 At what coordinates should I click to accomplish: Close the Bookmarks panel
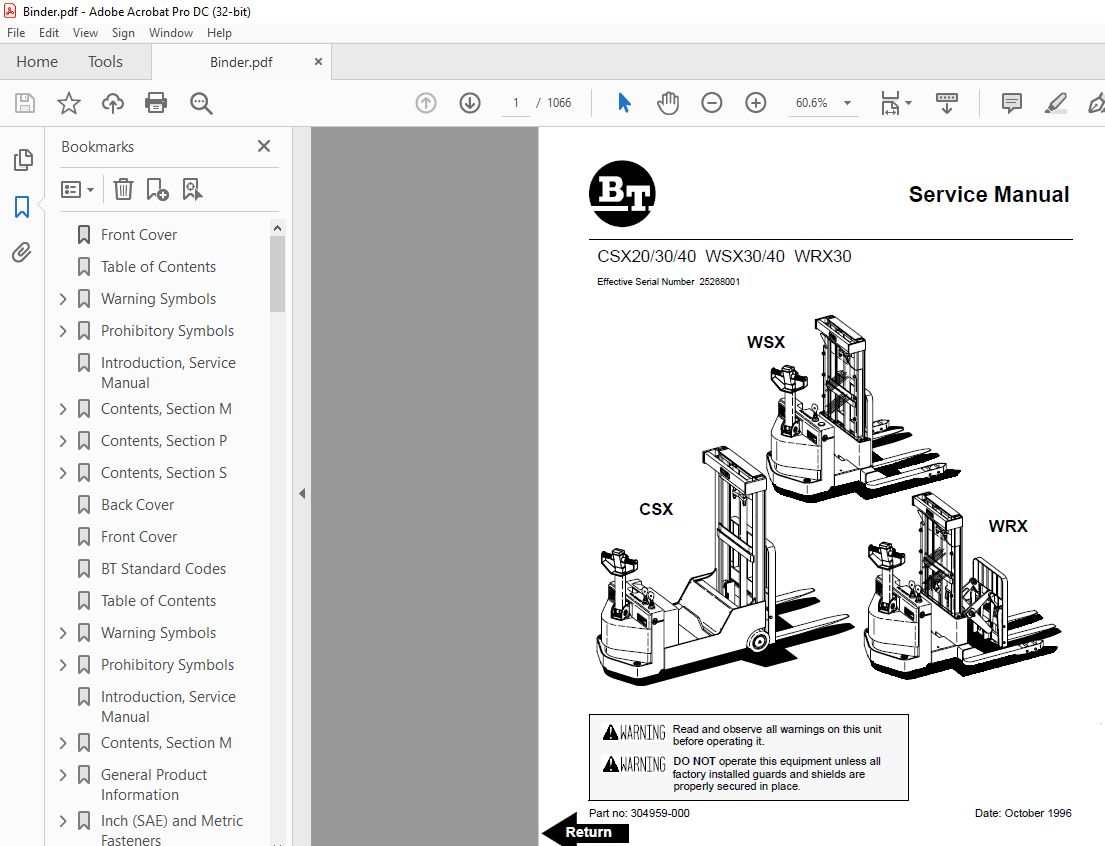point(264,146)
